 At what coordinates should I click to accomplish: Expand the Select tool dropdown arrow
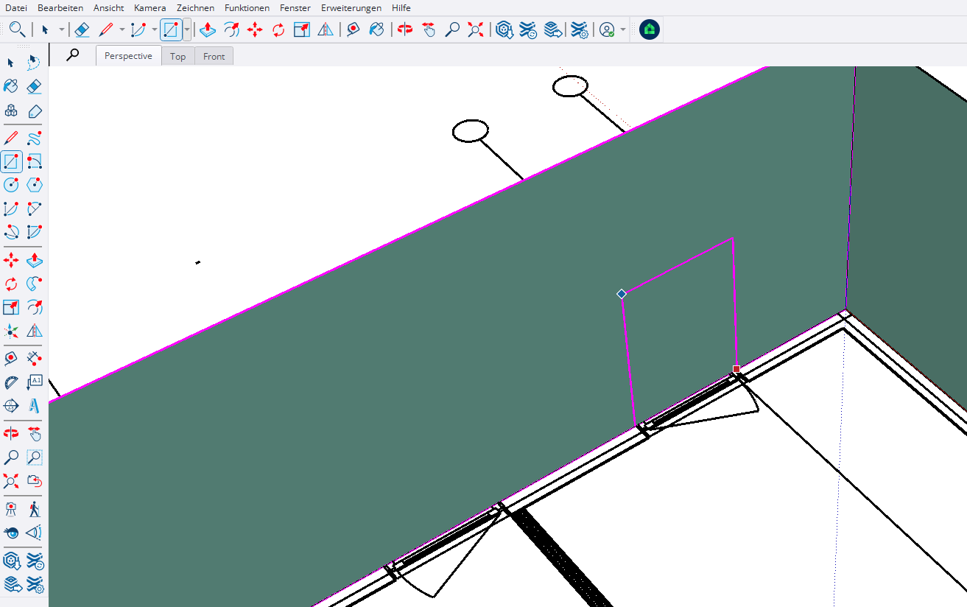click(62, 30)
